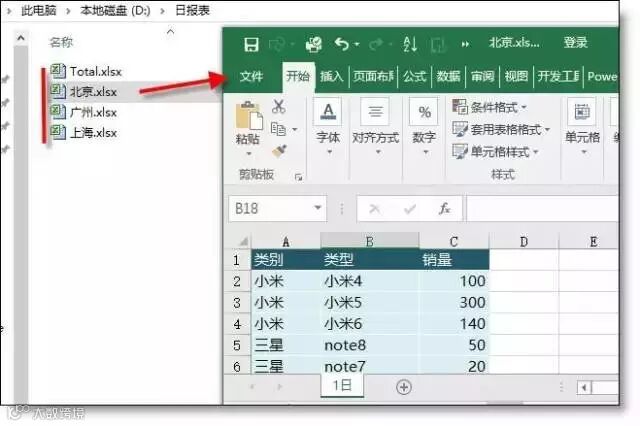Click the Save icon in Excel toolbar
Image resolution: width=640 pixels, height=426 pixels.
tap(251, 44)
